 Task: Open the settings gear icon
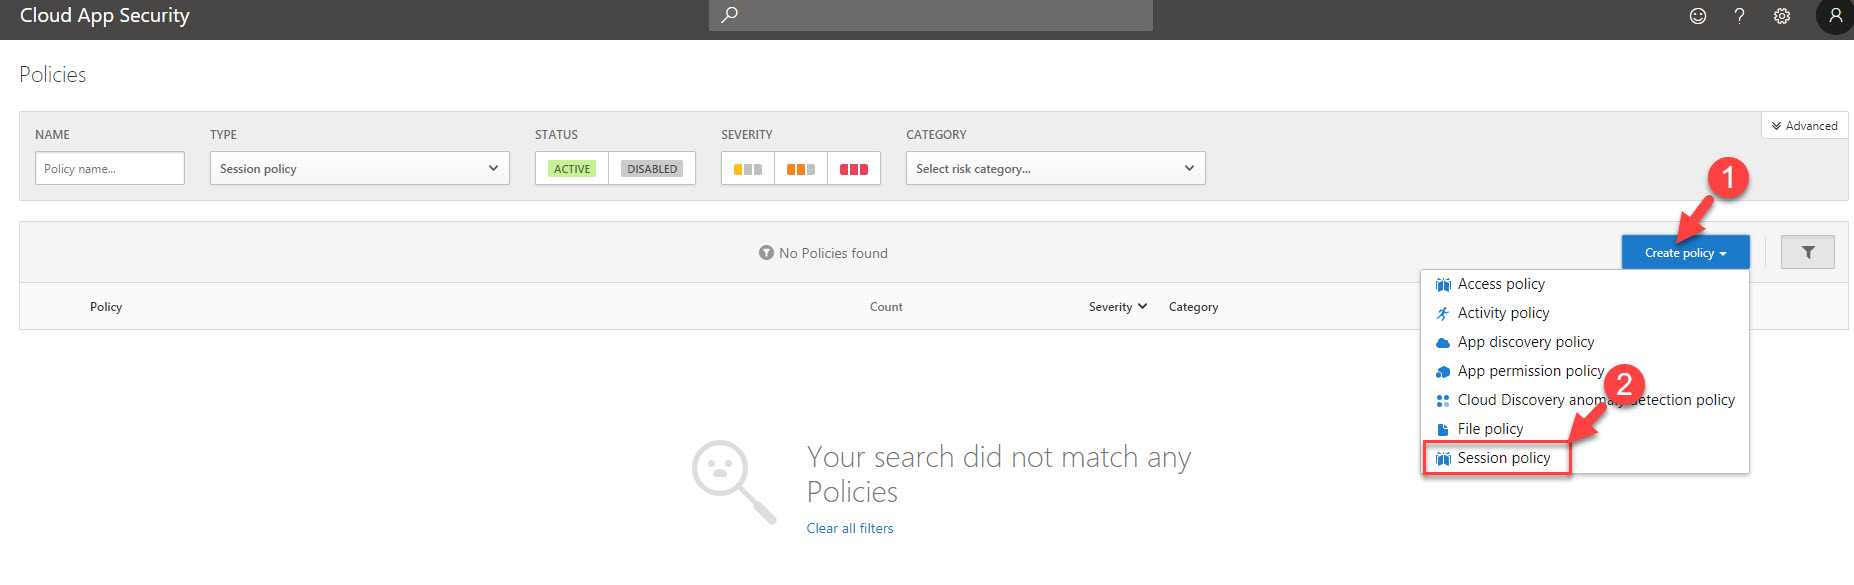(1782, 16)
